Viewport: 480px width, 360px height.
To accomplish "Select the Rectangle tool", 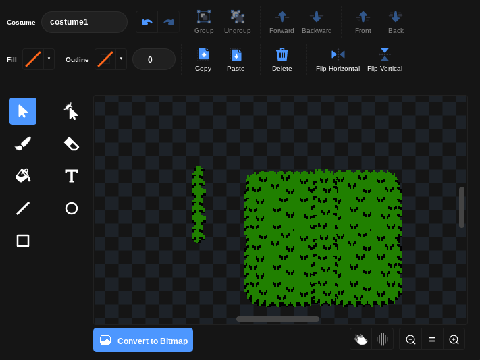I will pyautogui.click(x=23, y=241).
